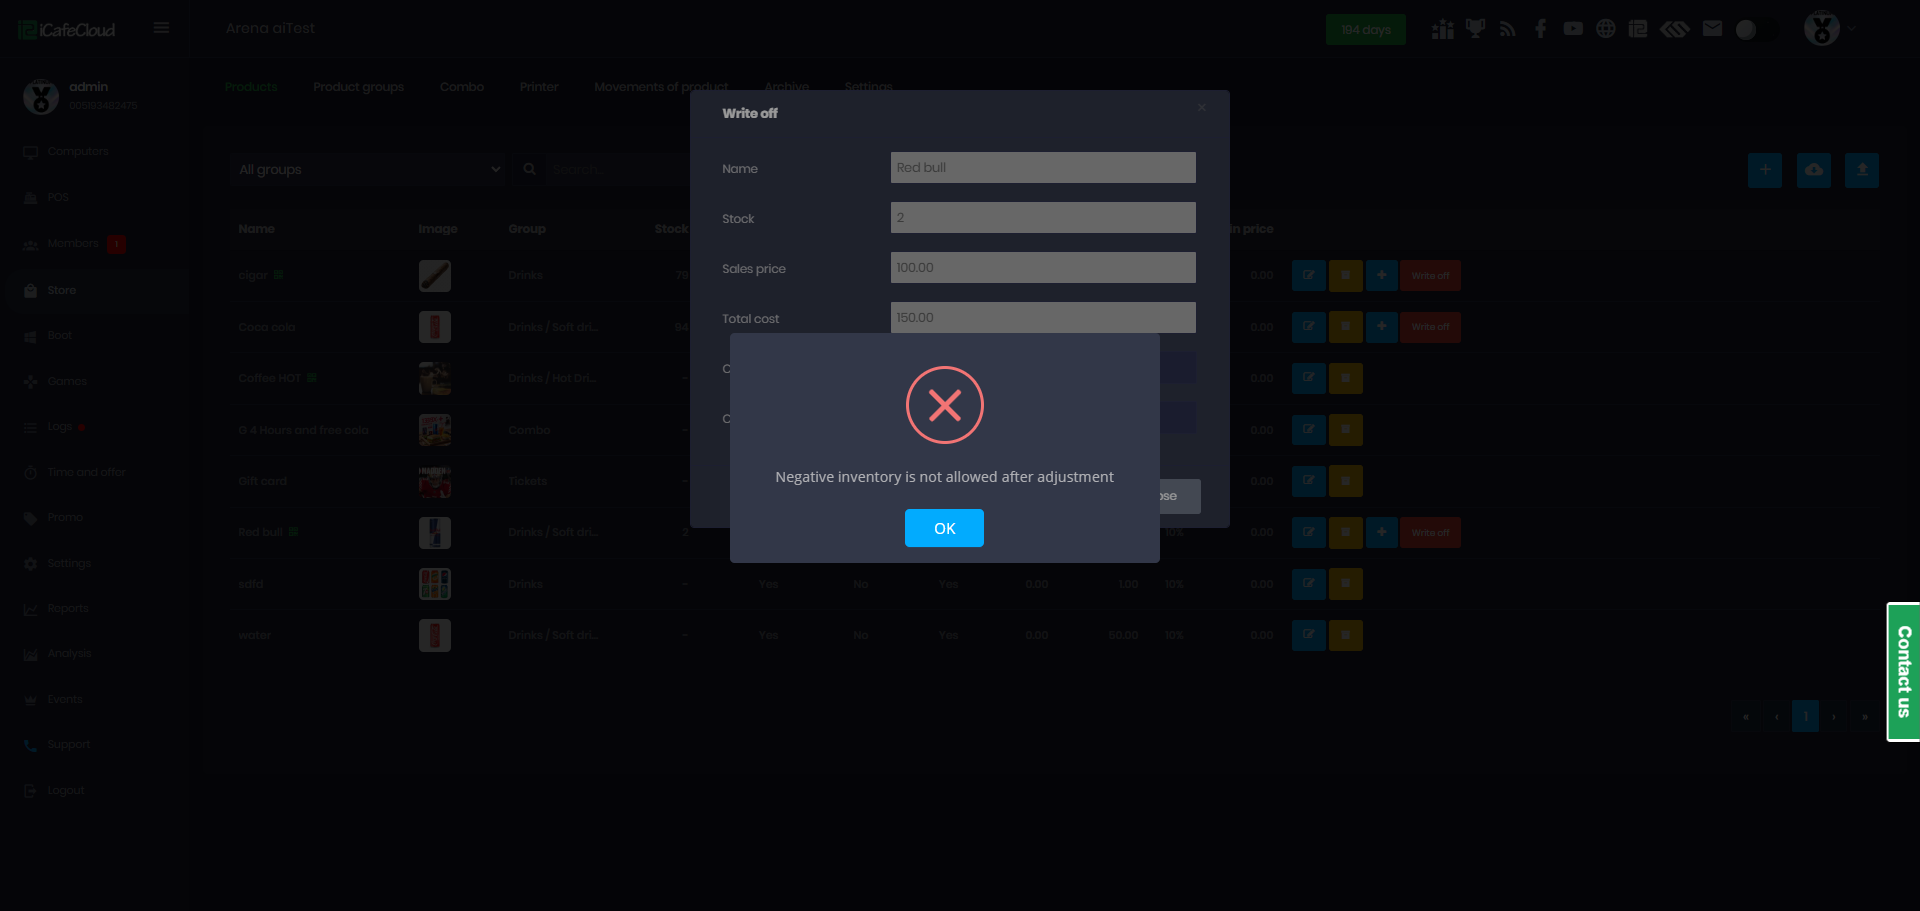1920x911 pixels.
Task: Open the YouTube icon in header
Action: (1573, 29)
